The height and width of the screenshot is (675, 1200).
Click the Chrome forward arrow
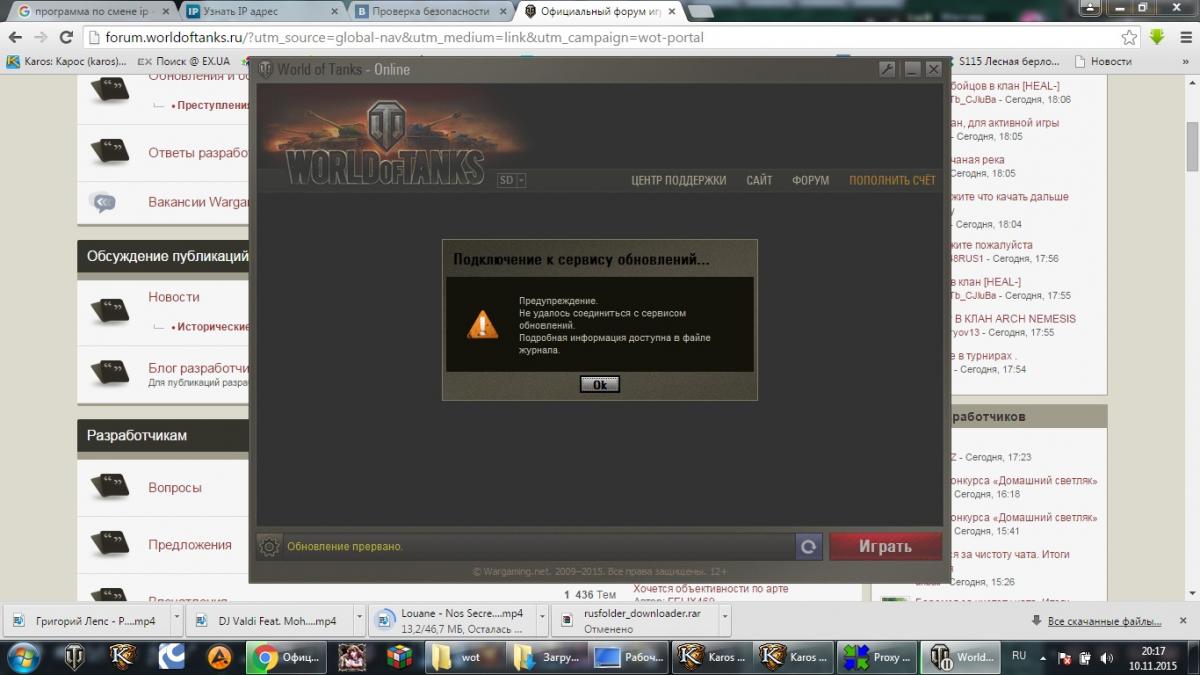click(41, 37)
